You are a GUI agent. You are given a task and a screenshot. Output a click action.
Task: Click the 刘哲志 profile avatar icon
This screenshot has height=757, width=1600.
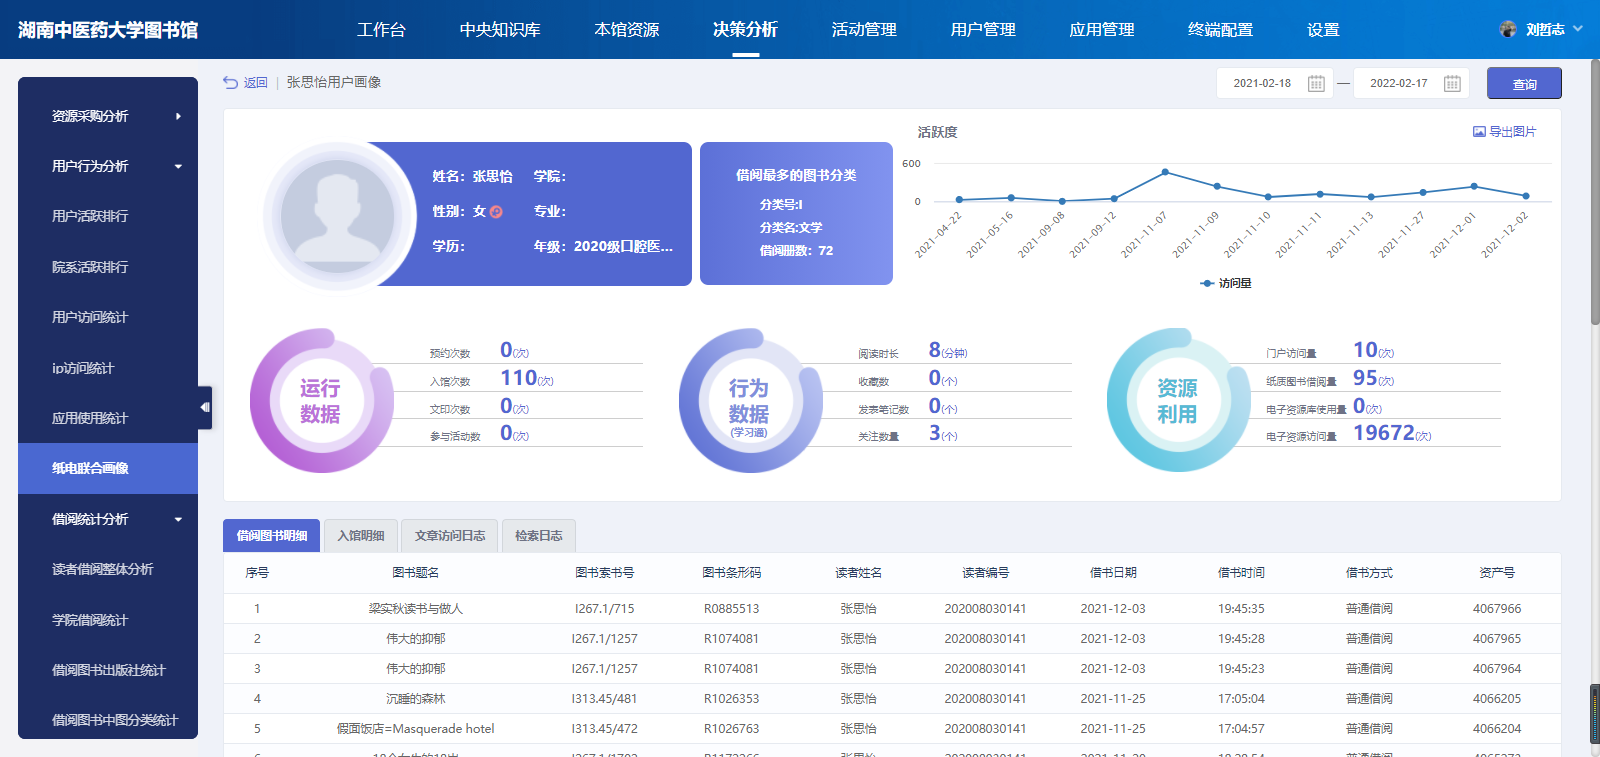1508,29
